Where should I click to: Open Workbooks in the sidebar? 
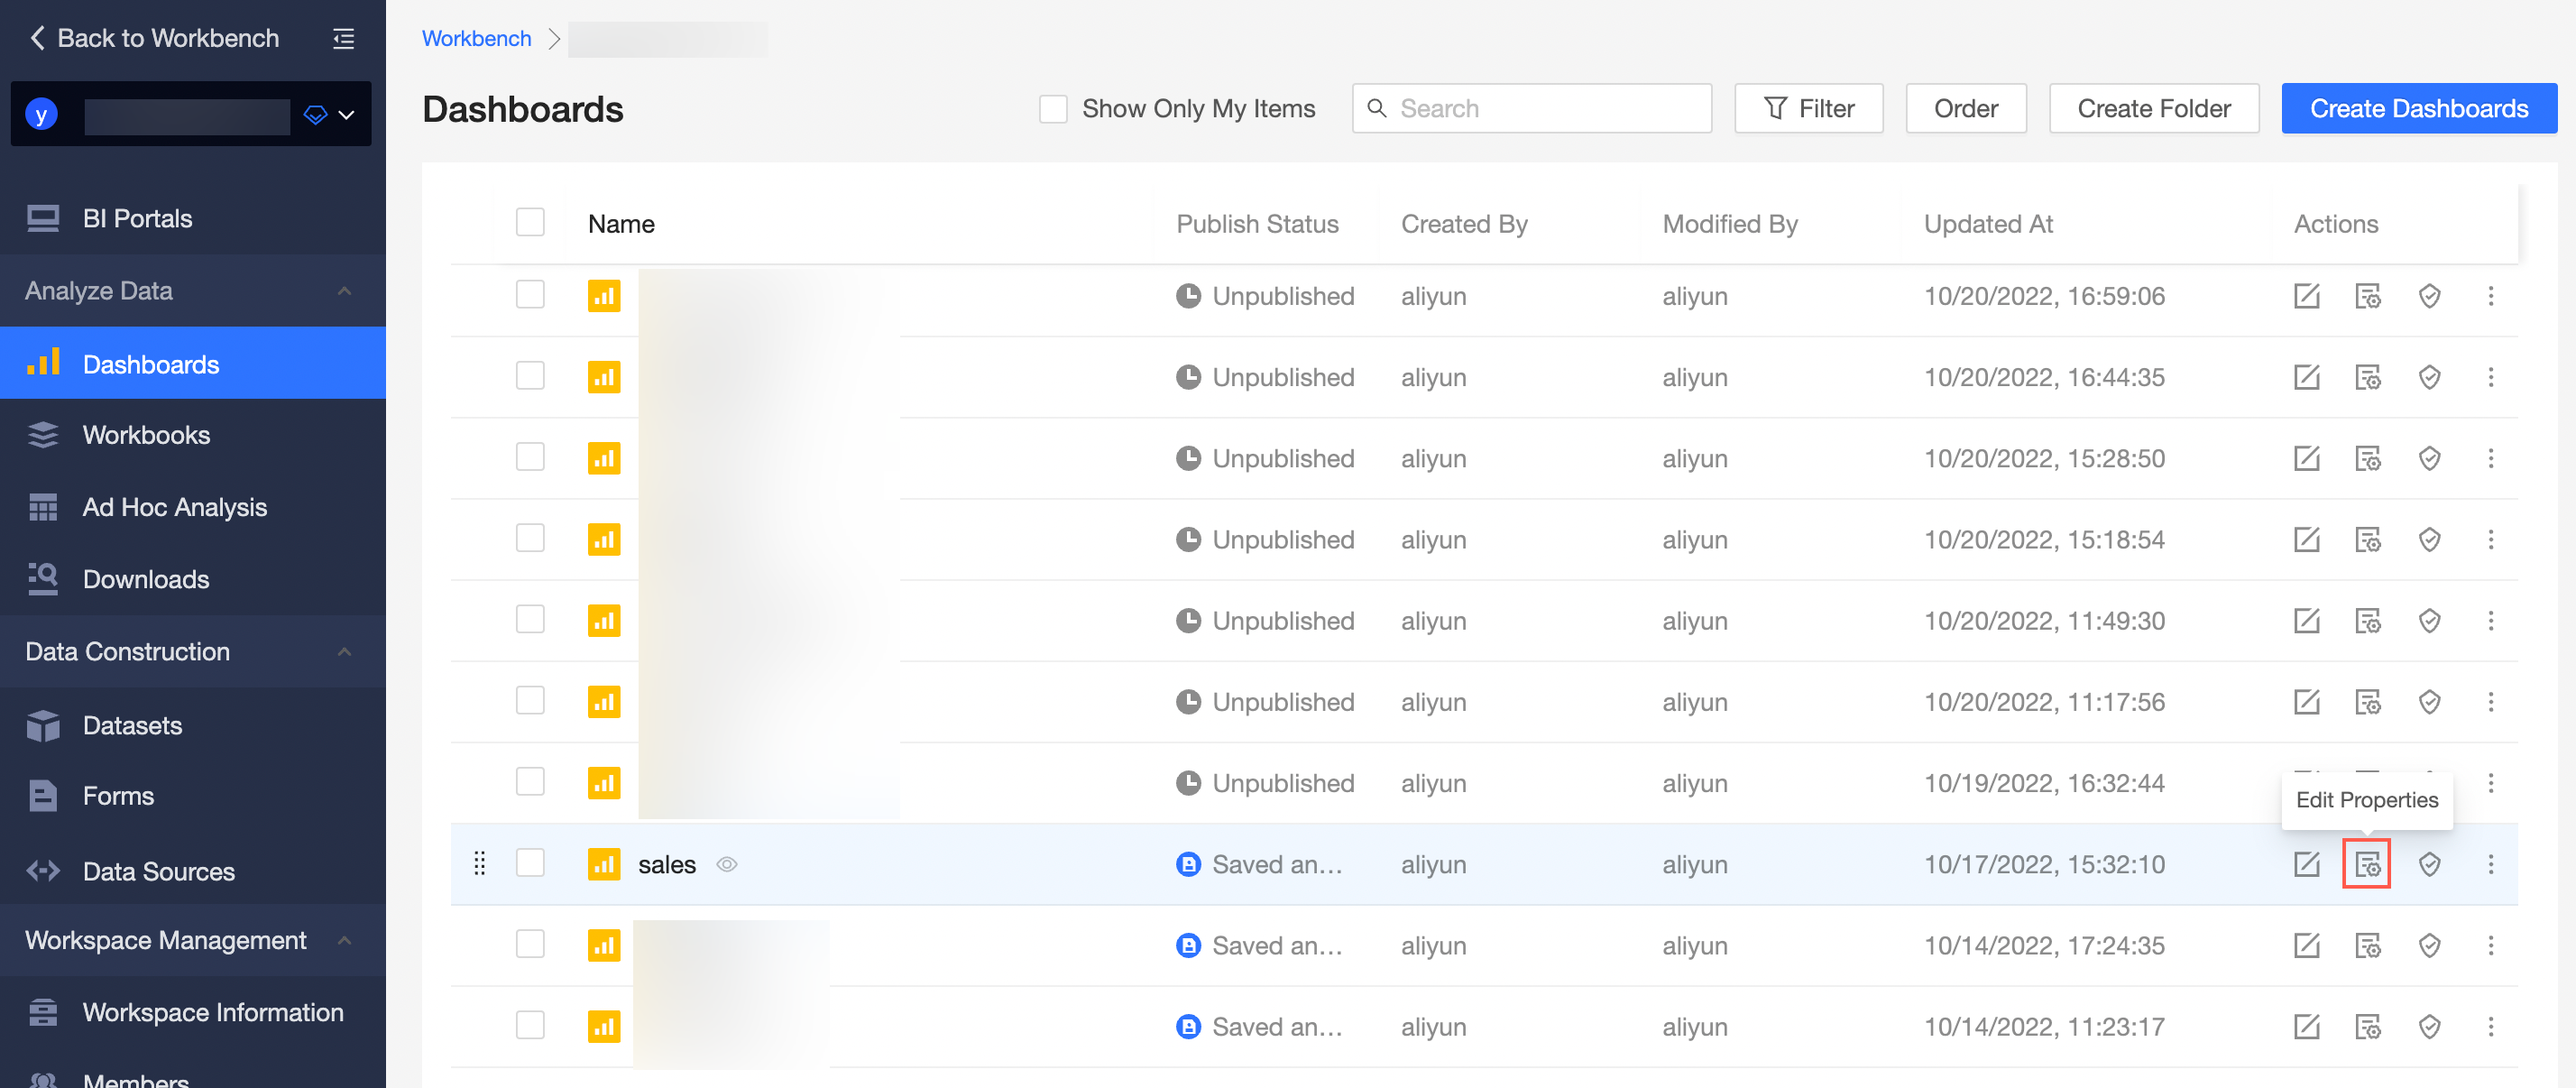pyautogui.click(x=146, y=435)
